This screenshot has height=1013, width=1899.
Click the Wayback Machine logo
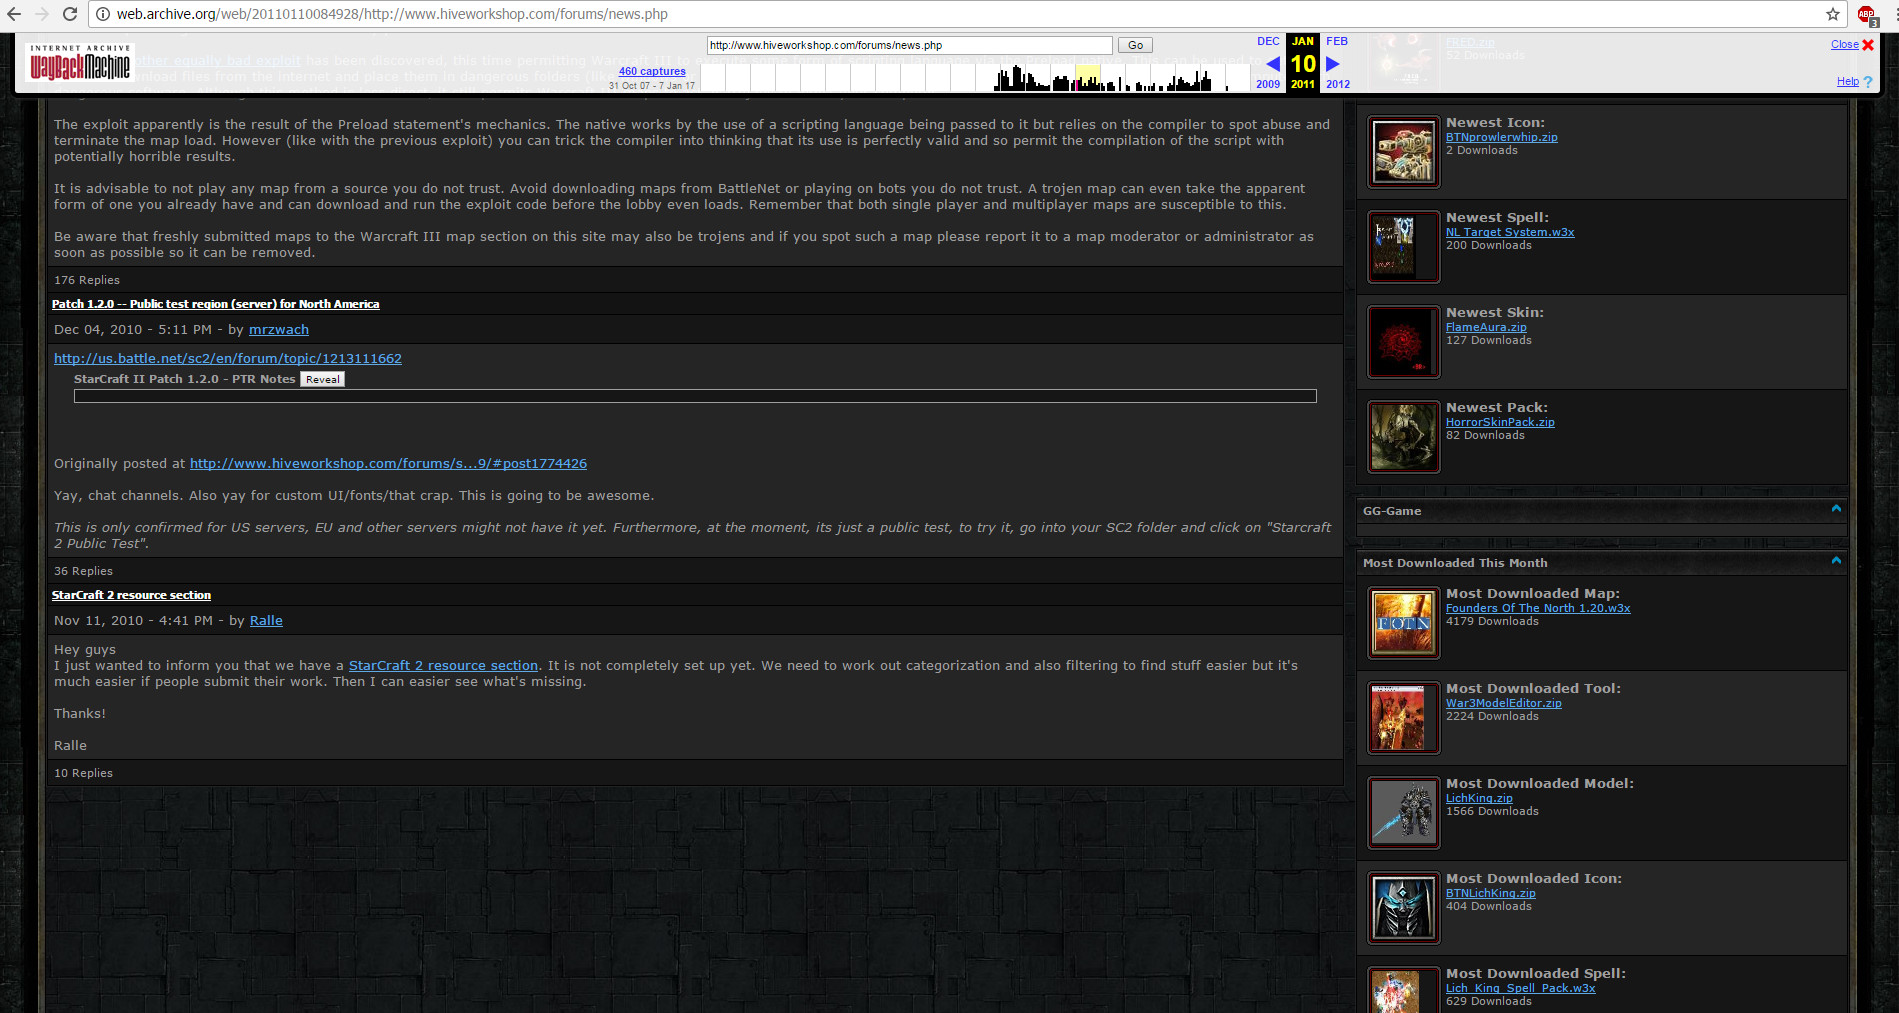point(80,62)
